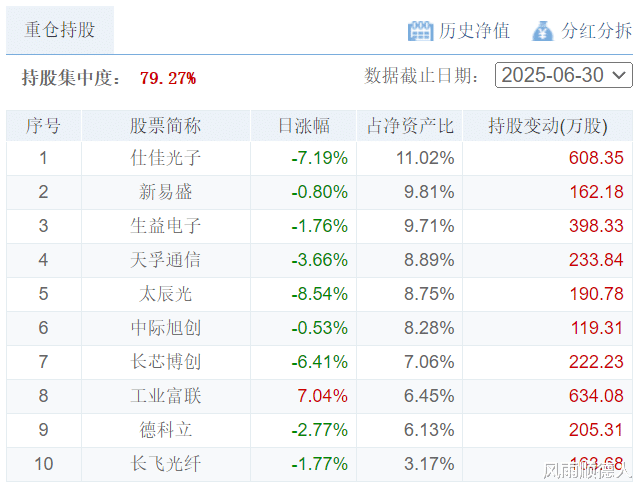Click daily change -0.80%
The height and width of the screenshot is (492, 642).
coord(319,192)
